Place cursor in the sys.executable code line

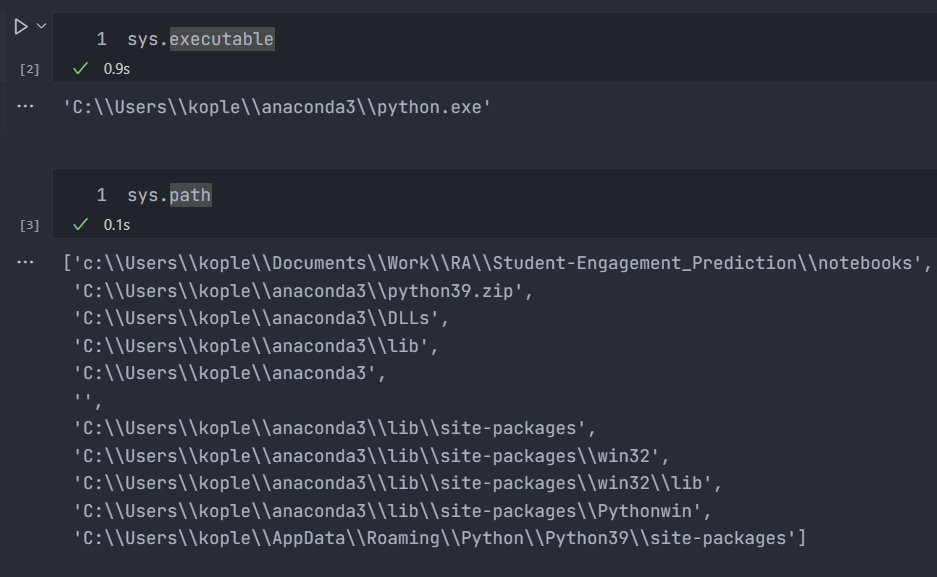[x=200, y=39]
